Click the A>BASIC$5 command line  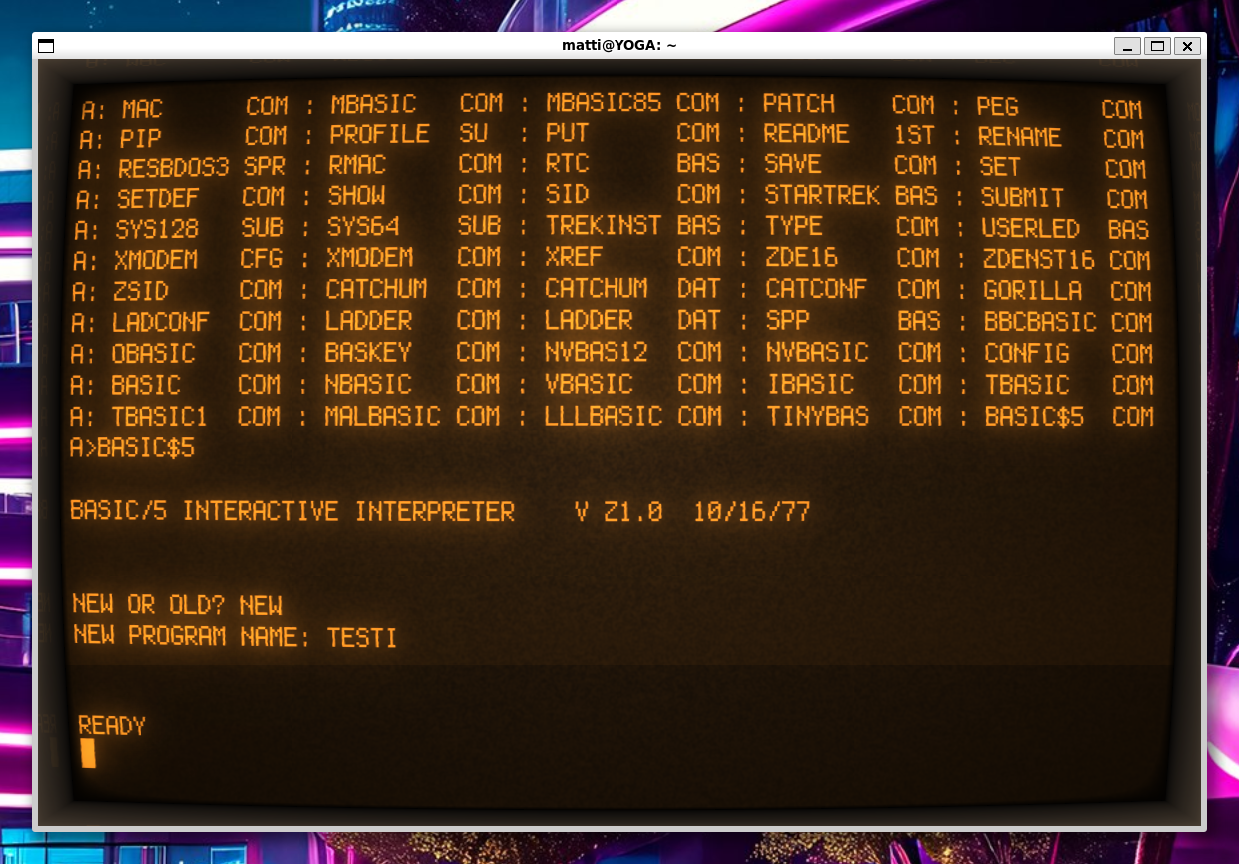(132, 448)
